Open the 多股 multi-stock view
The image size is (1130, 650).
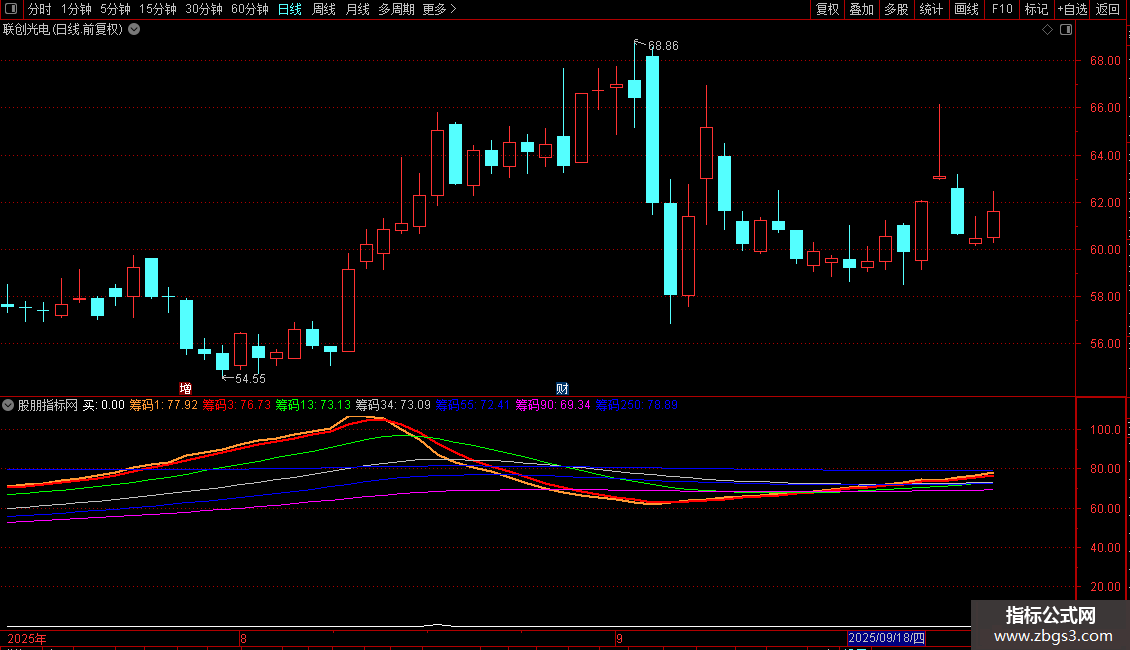(x=897, y=9)
